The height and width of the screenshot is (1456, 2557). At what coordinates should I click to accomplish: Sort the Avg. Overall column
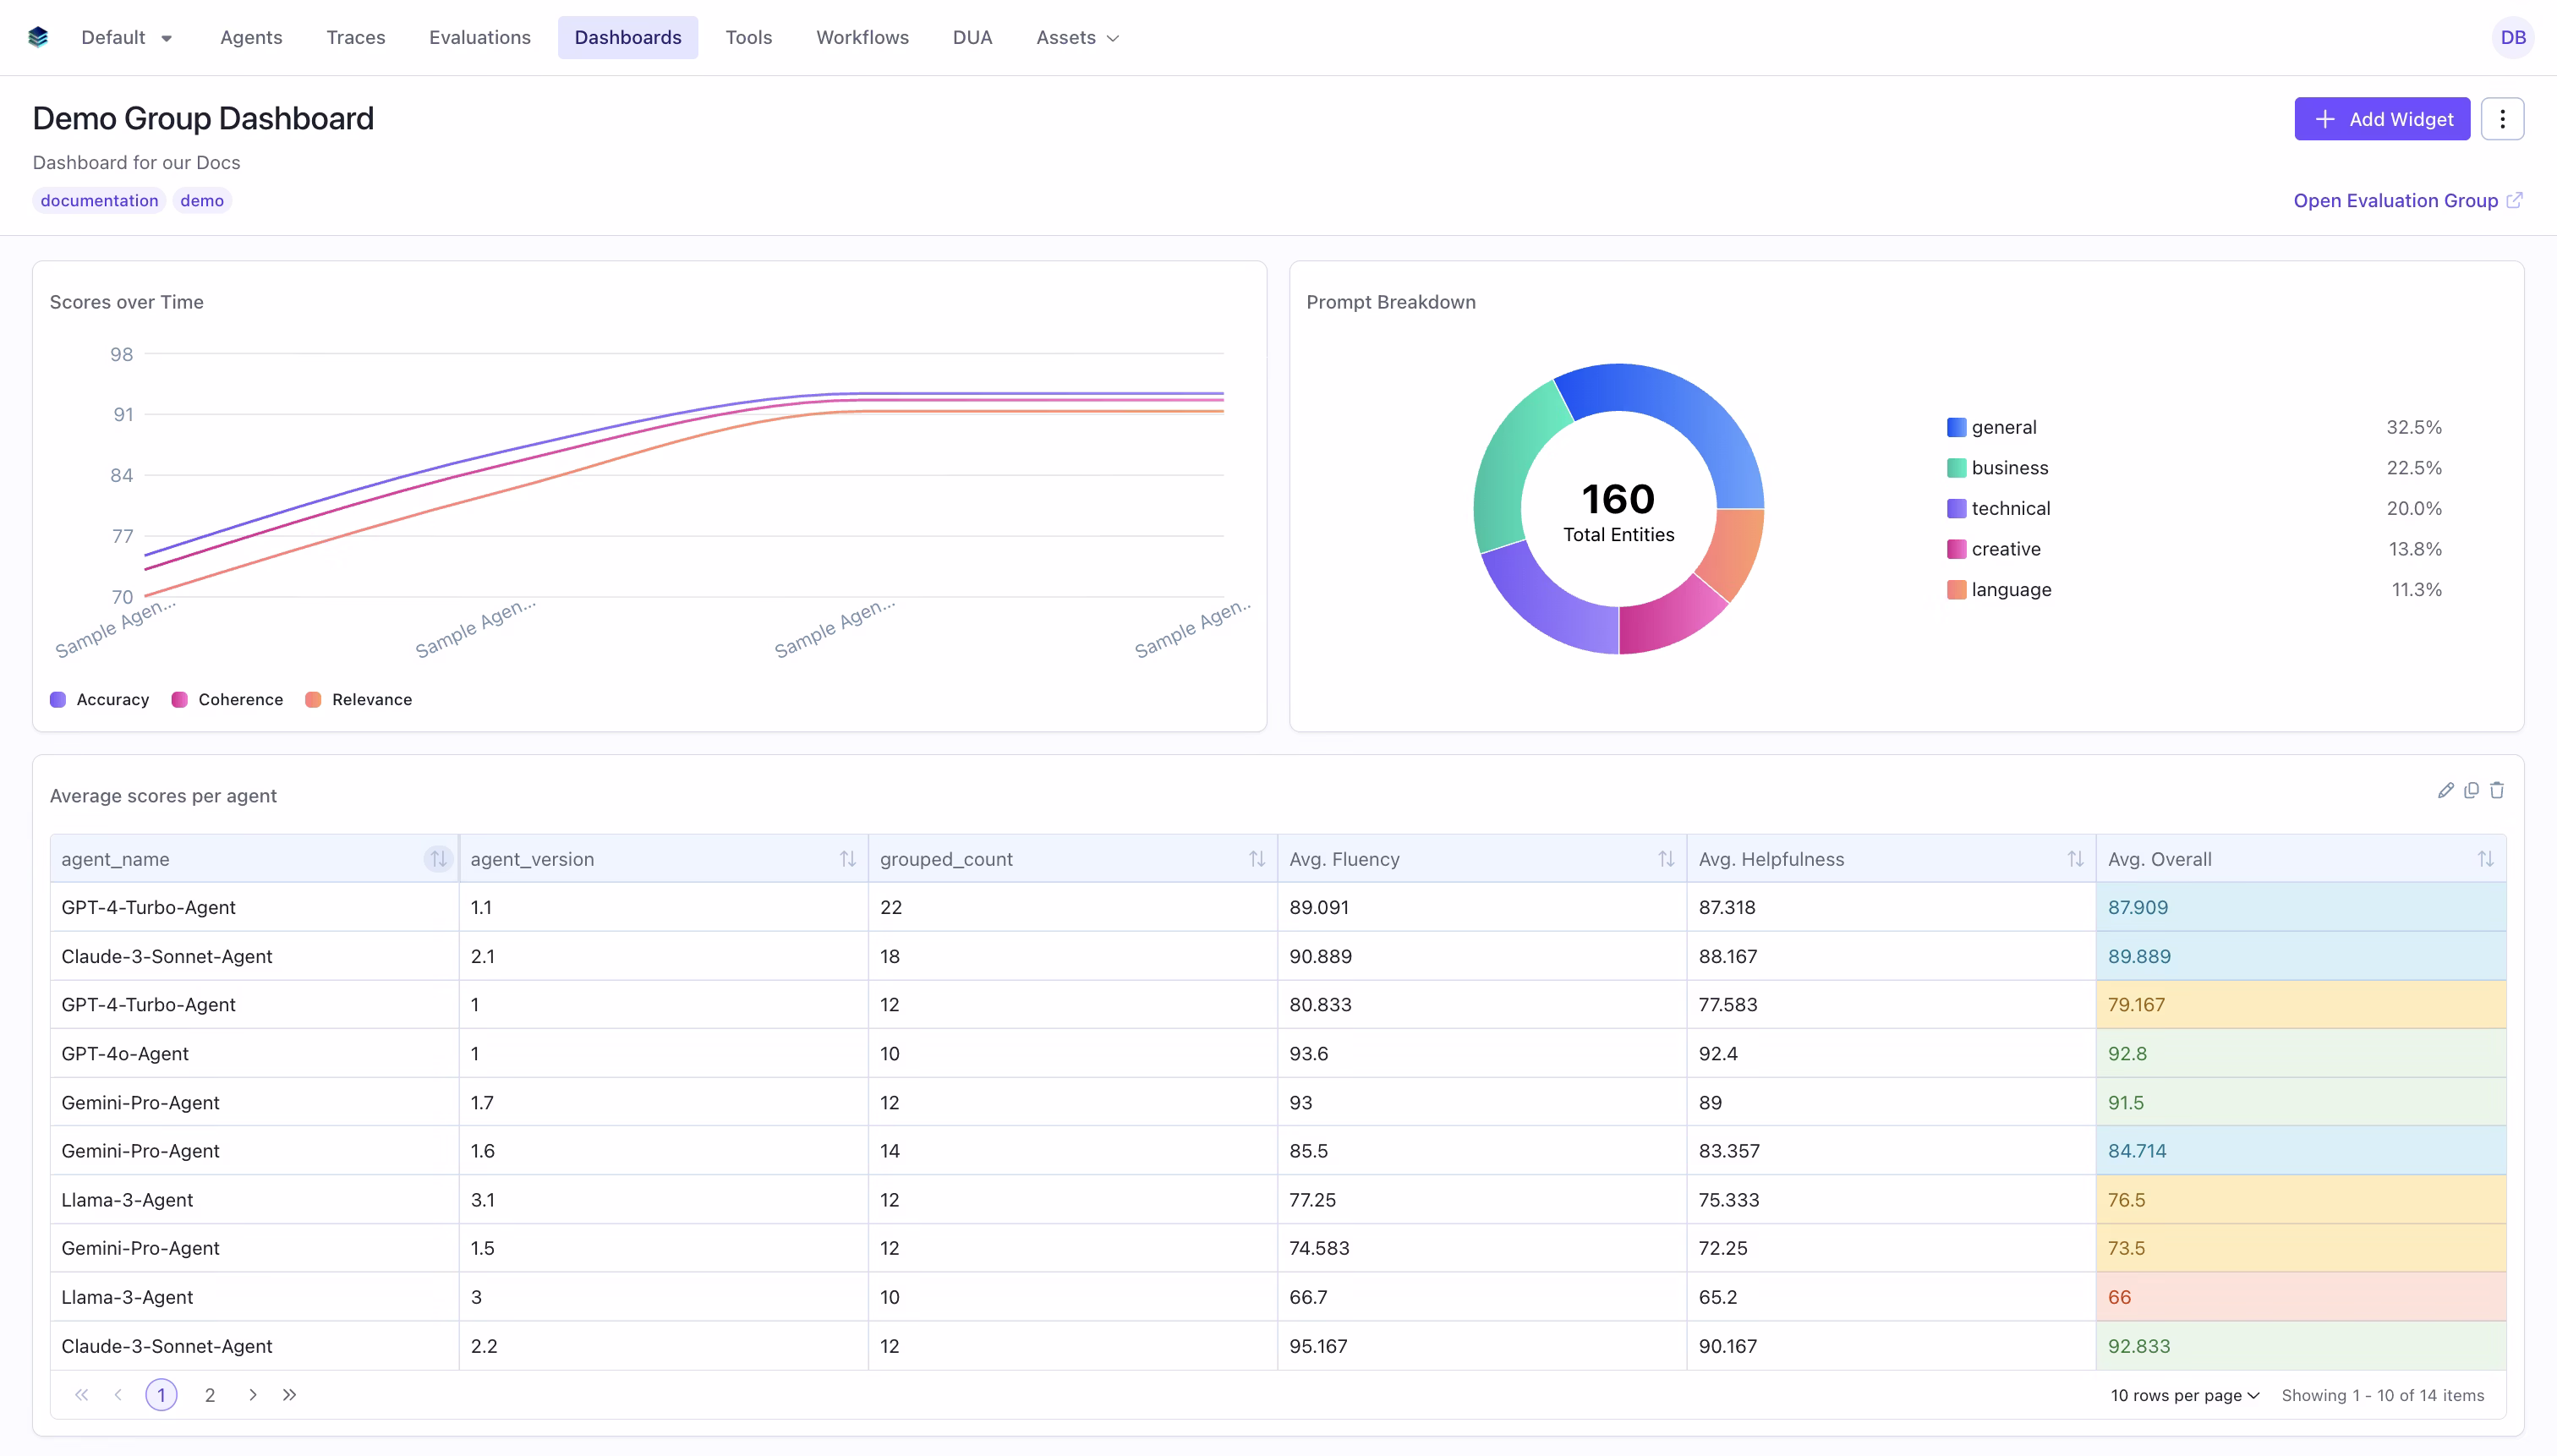(x=2486, y=858)
